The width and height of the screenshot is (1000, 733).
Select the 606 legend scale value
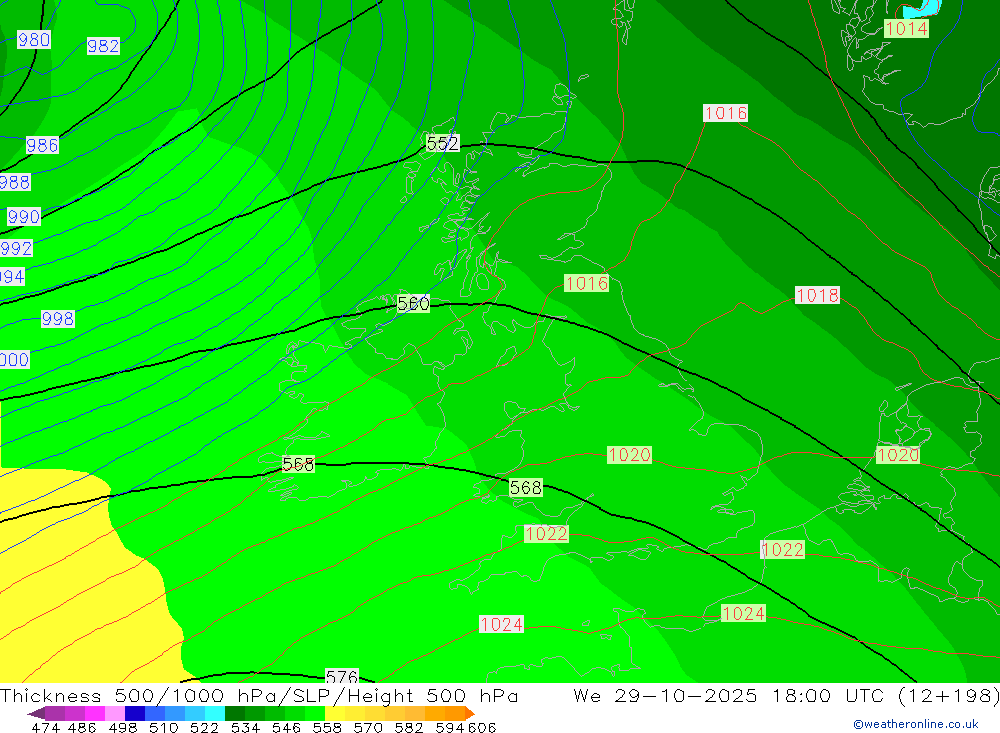pos(482,727)
